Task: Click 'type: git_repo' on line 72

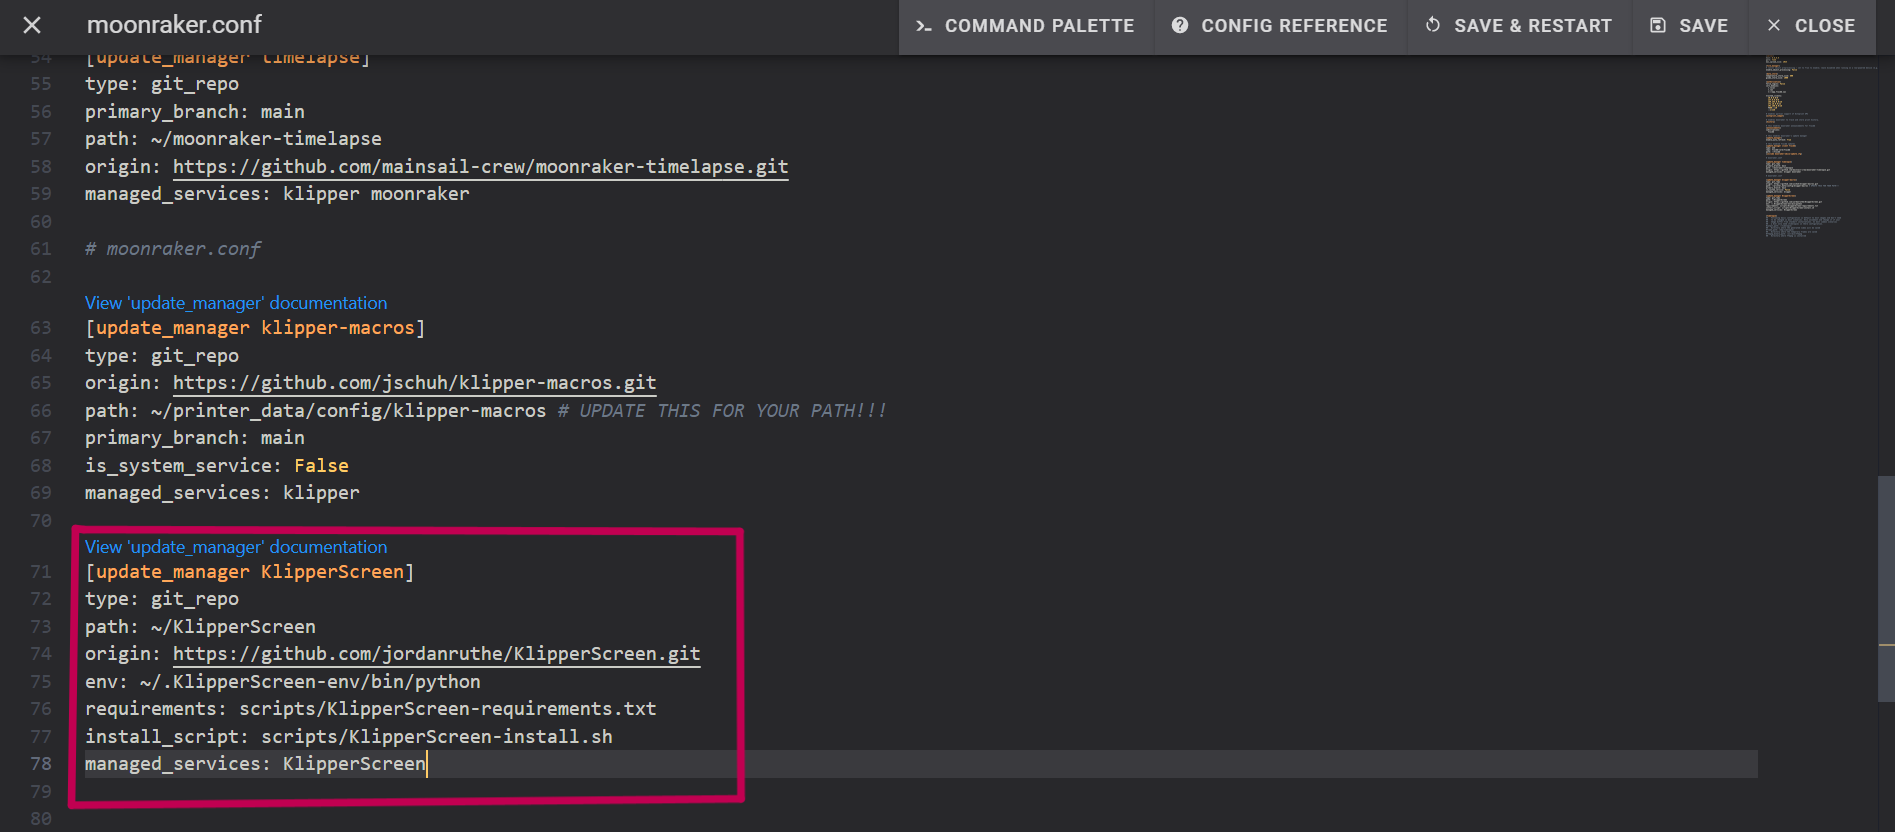Action: coord(162,599)
